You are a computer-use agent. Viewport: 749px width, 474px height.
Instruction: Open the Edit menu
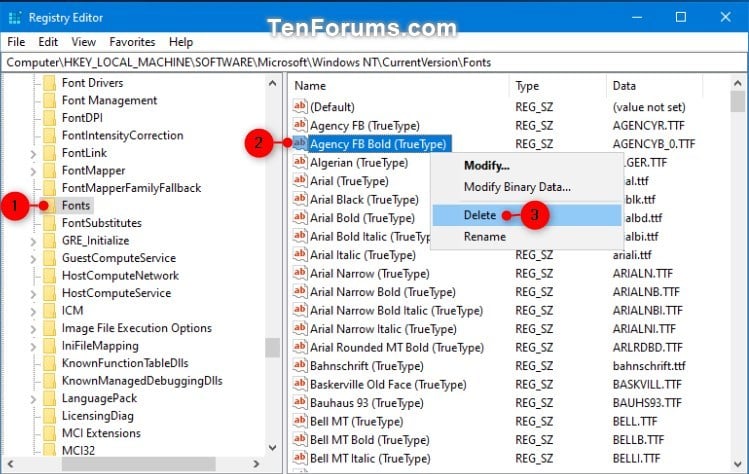48,42
